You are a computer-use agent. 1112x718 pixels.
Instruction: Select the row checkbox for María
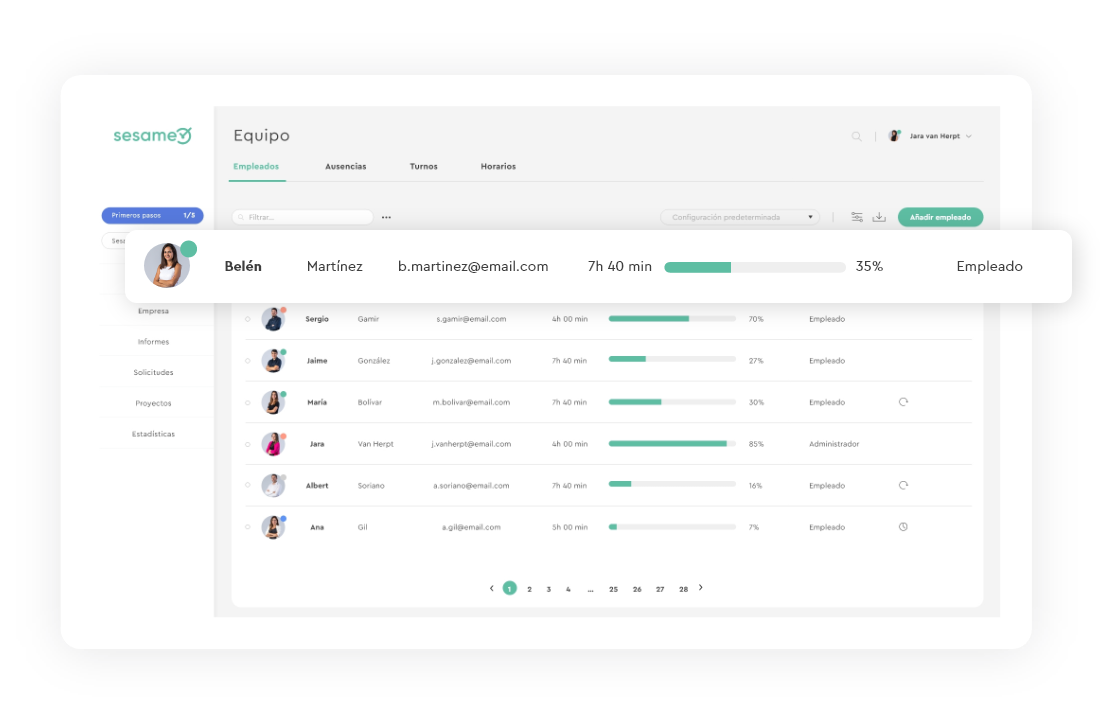pos(248,402)
